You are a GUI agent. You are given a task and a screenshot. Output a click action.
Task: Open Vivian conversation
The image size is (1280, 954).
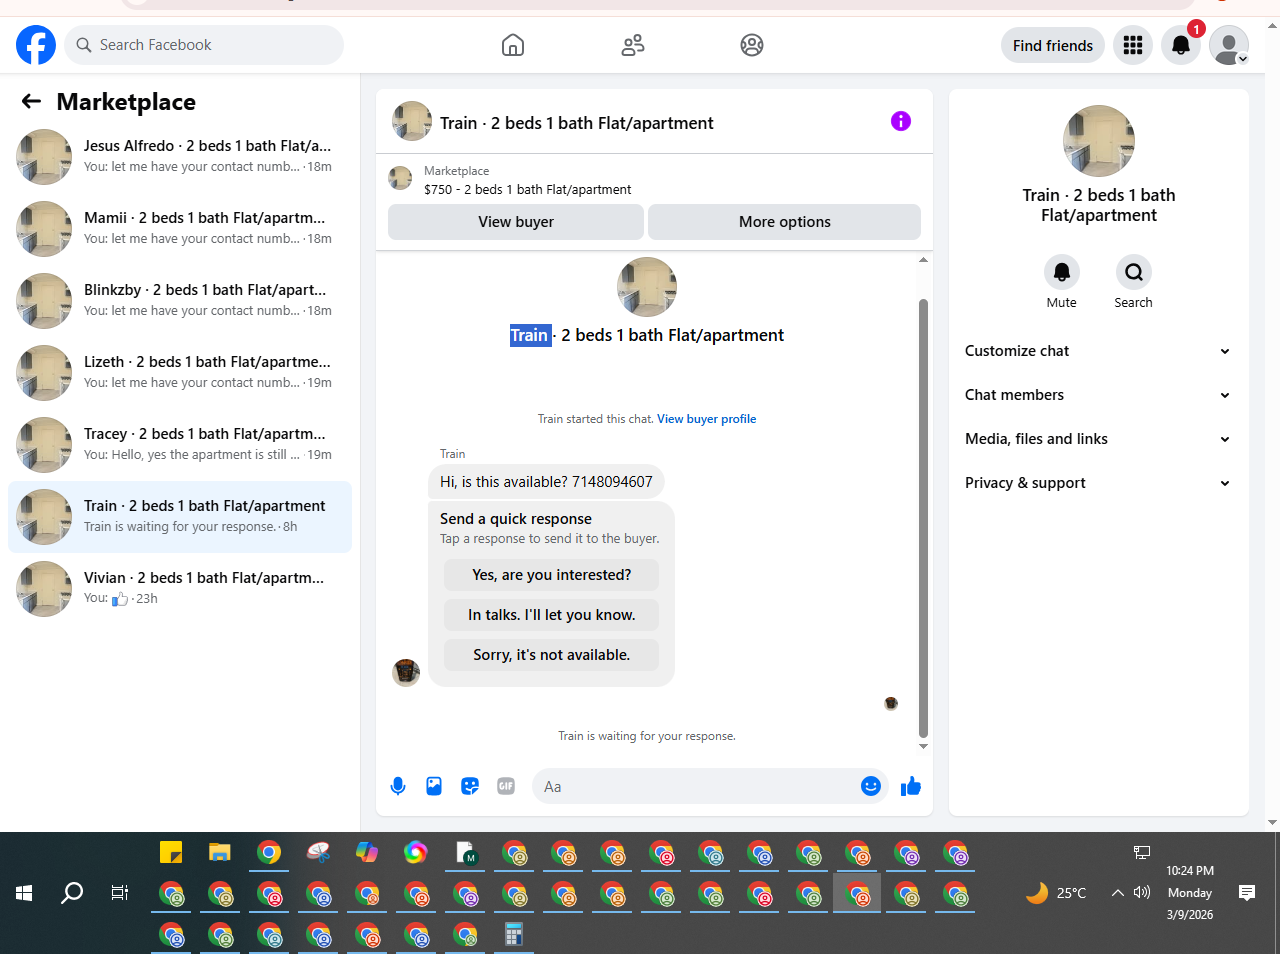[180, 589]
